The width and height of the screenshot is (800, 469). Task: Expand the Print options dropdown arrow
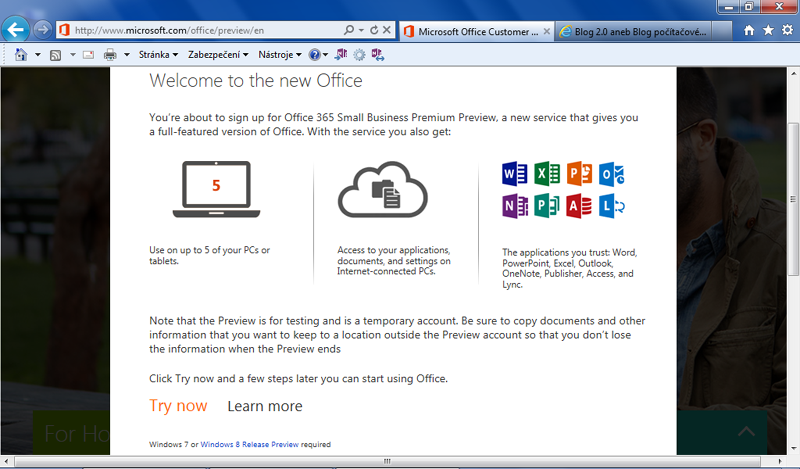(x=127, y=55)
